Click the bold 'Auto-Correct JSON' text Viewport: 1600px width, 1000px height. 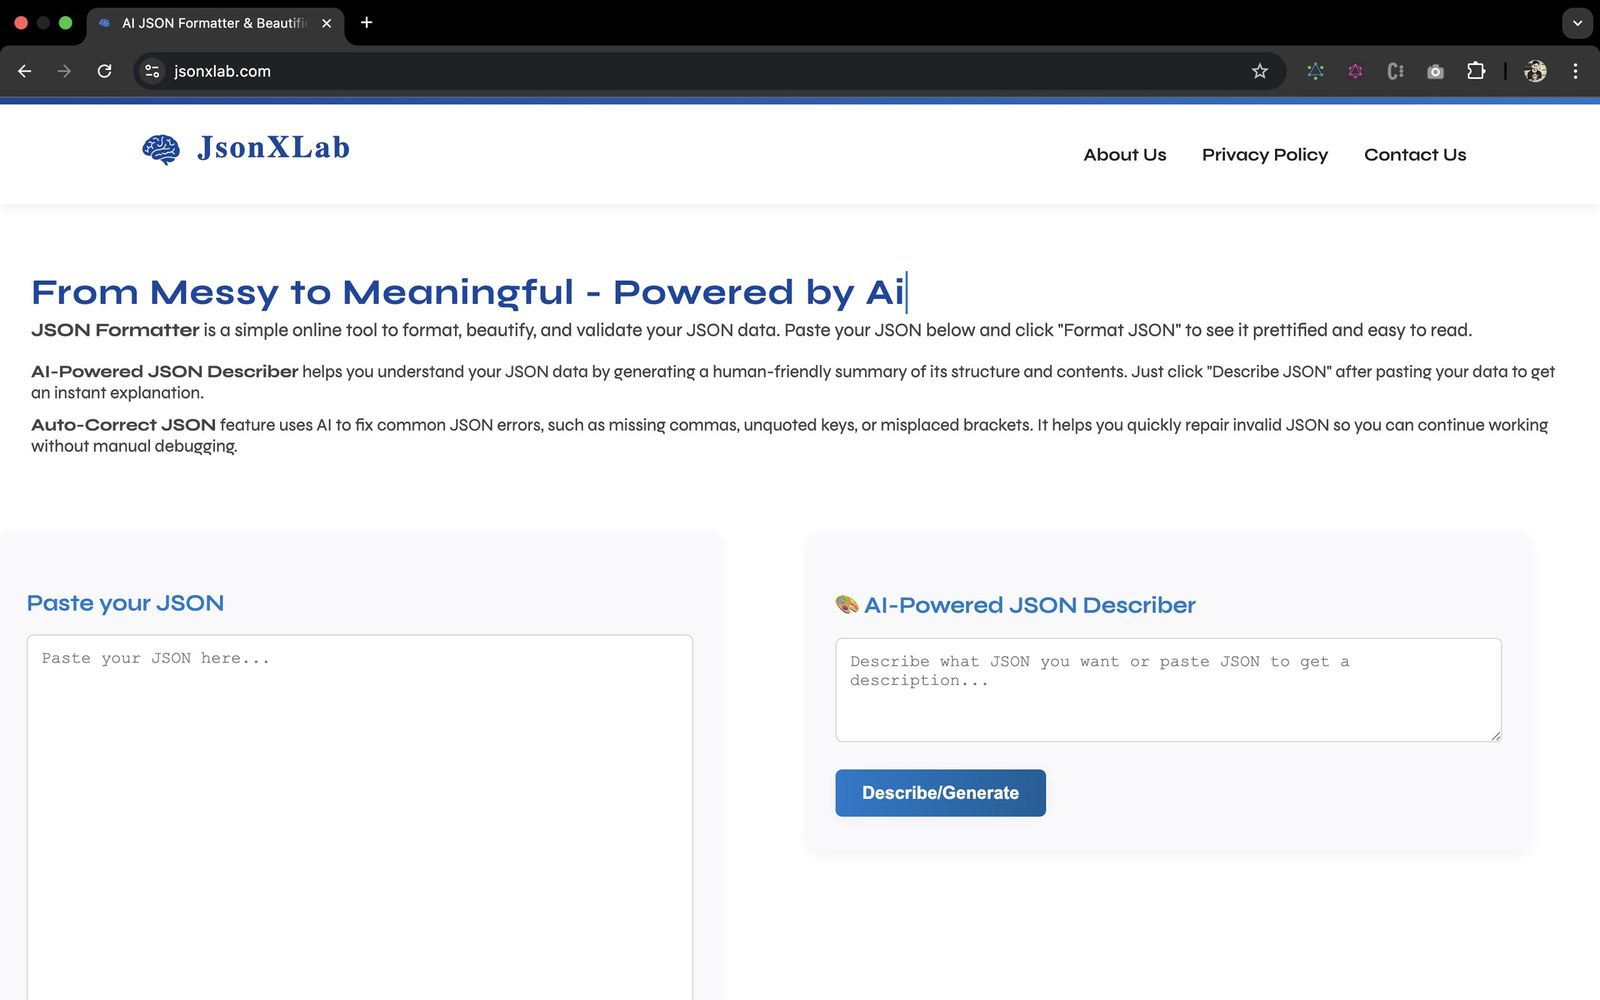click(123, 425)
